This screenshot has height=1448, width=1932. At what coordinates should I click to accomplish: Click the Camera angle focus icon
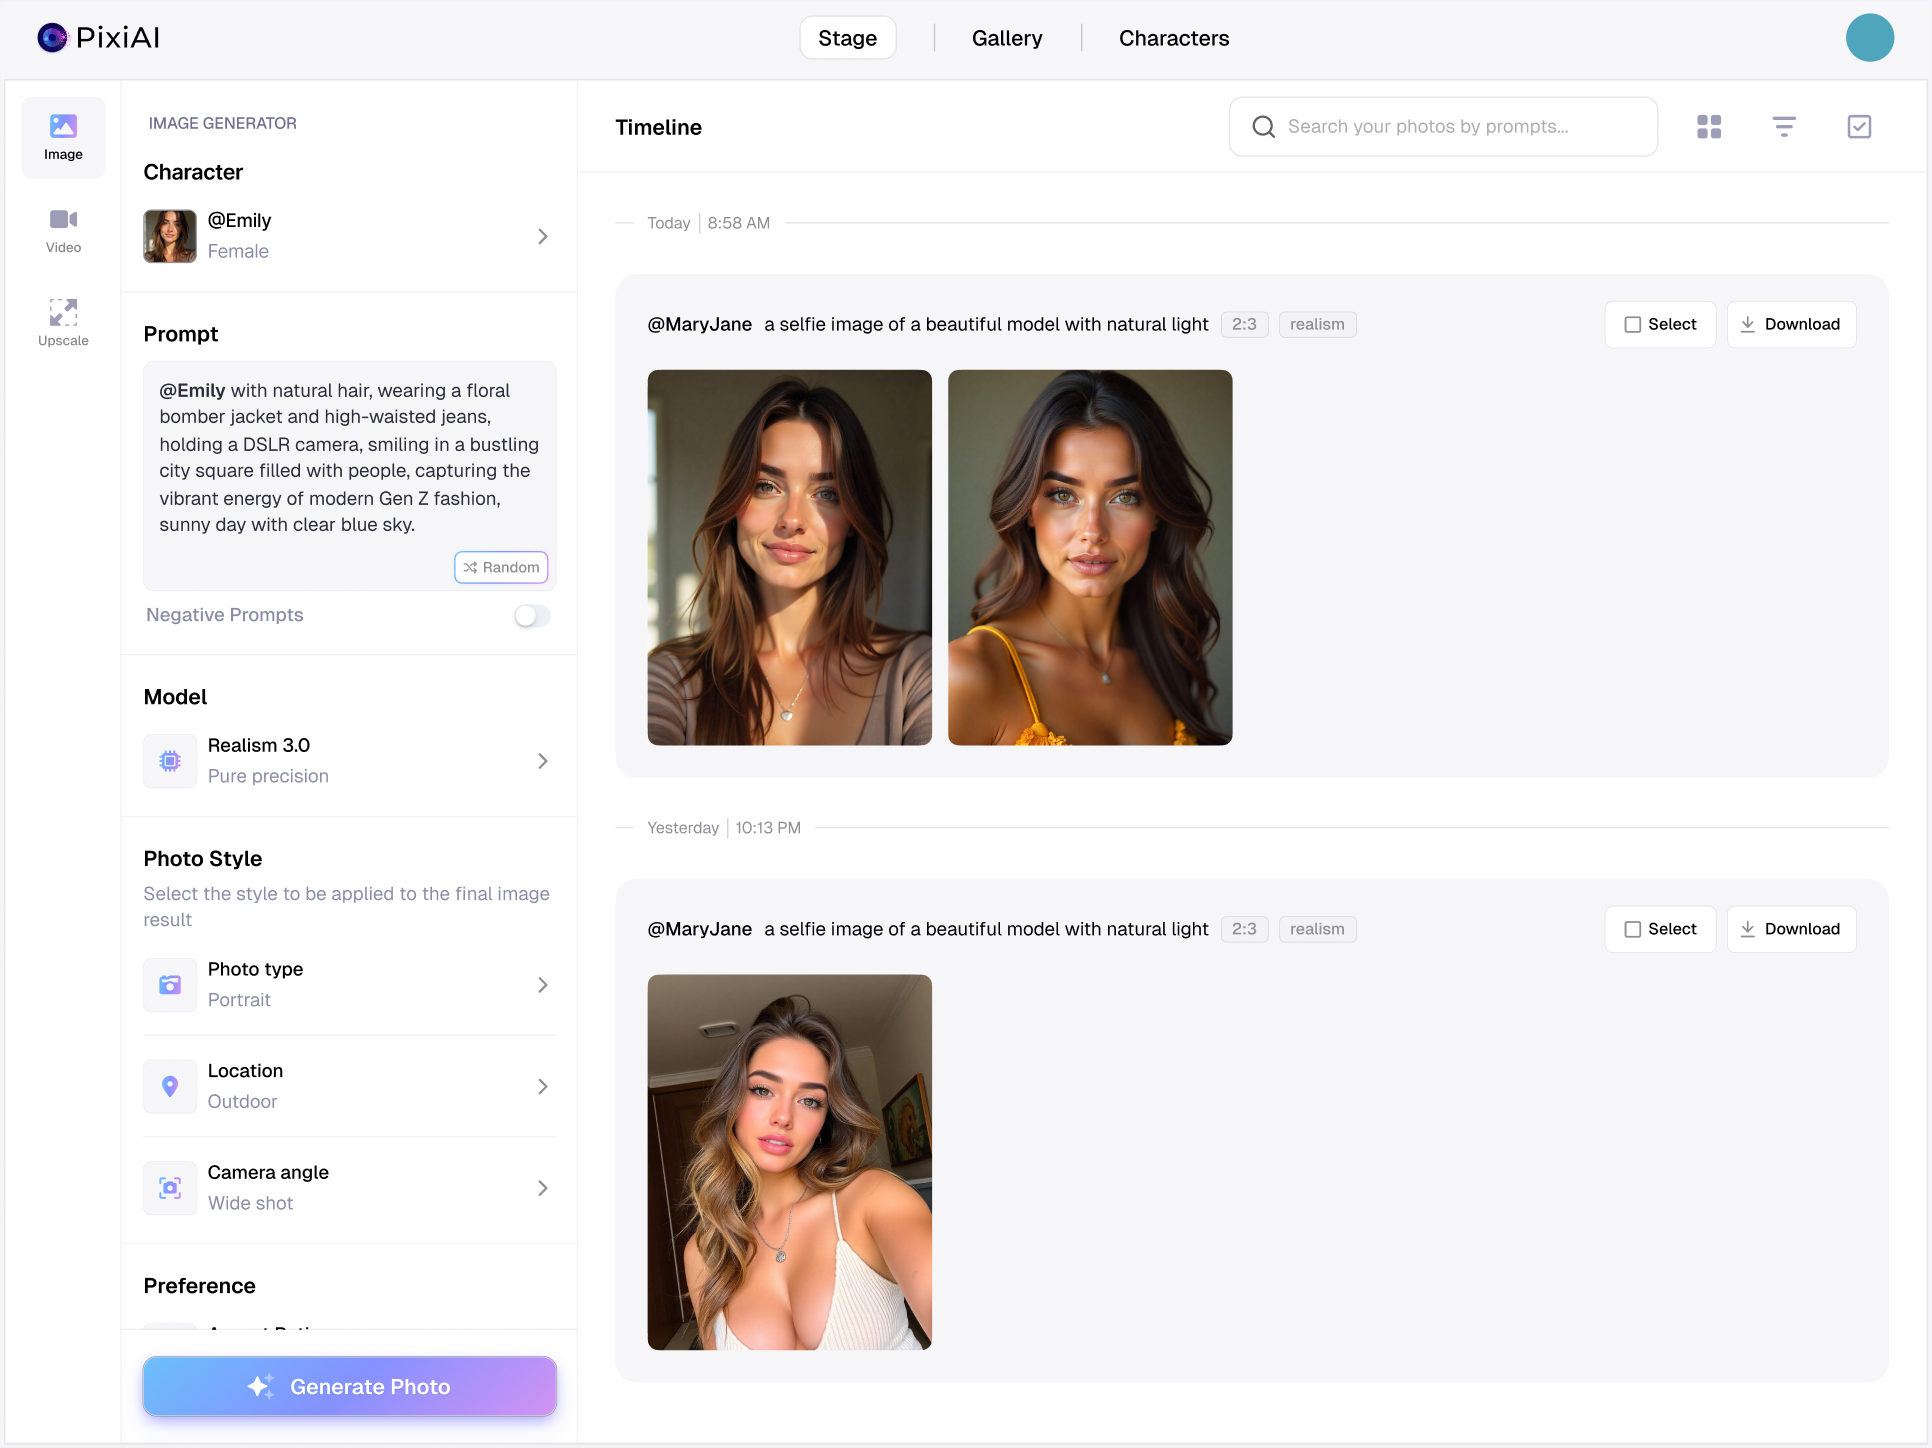(170, 1188)
